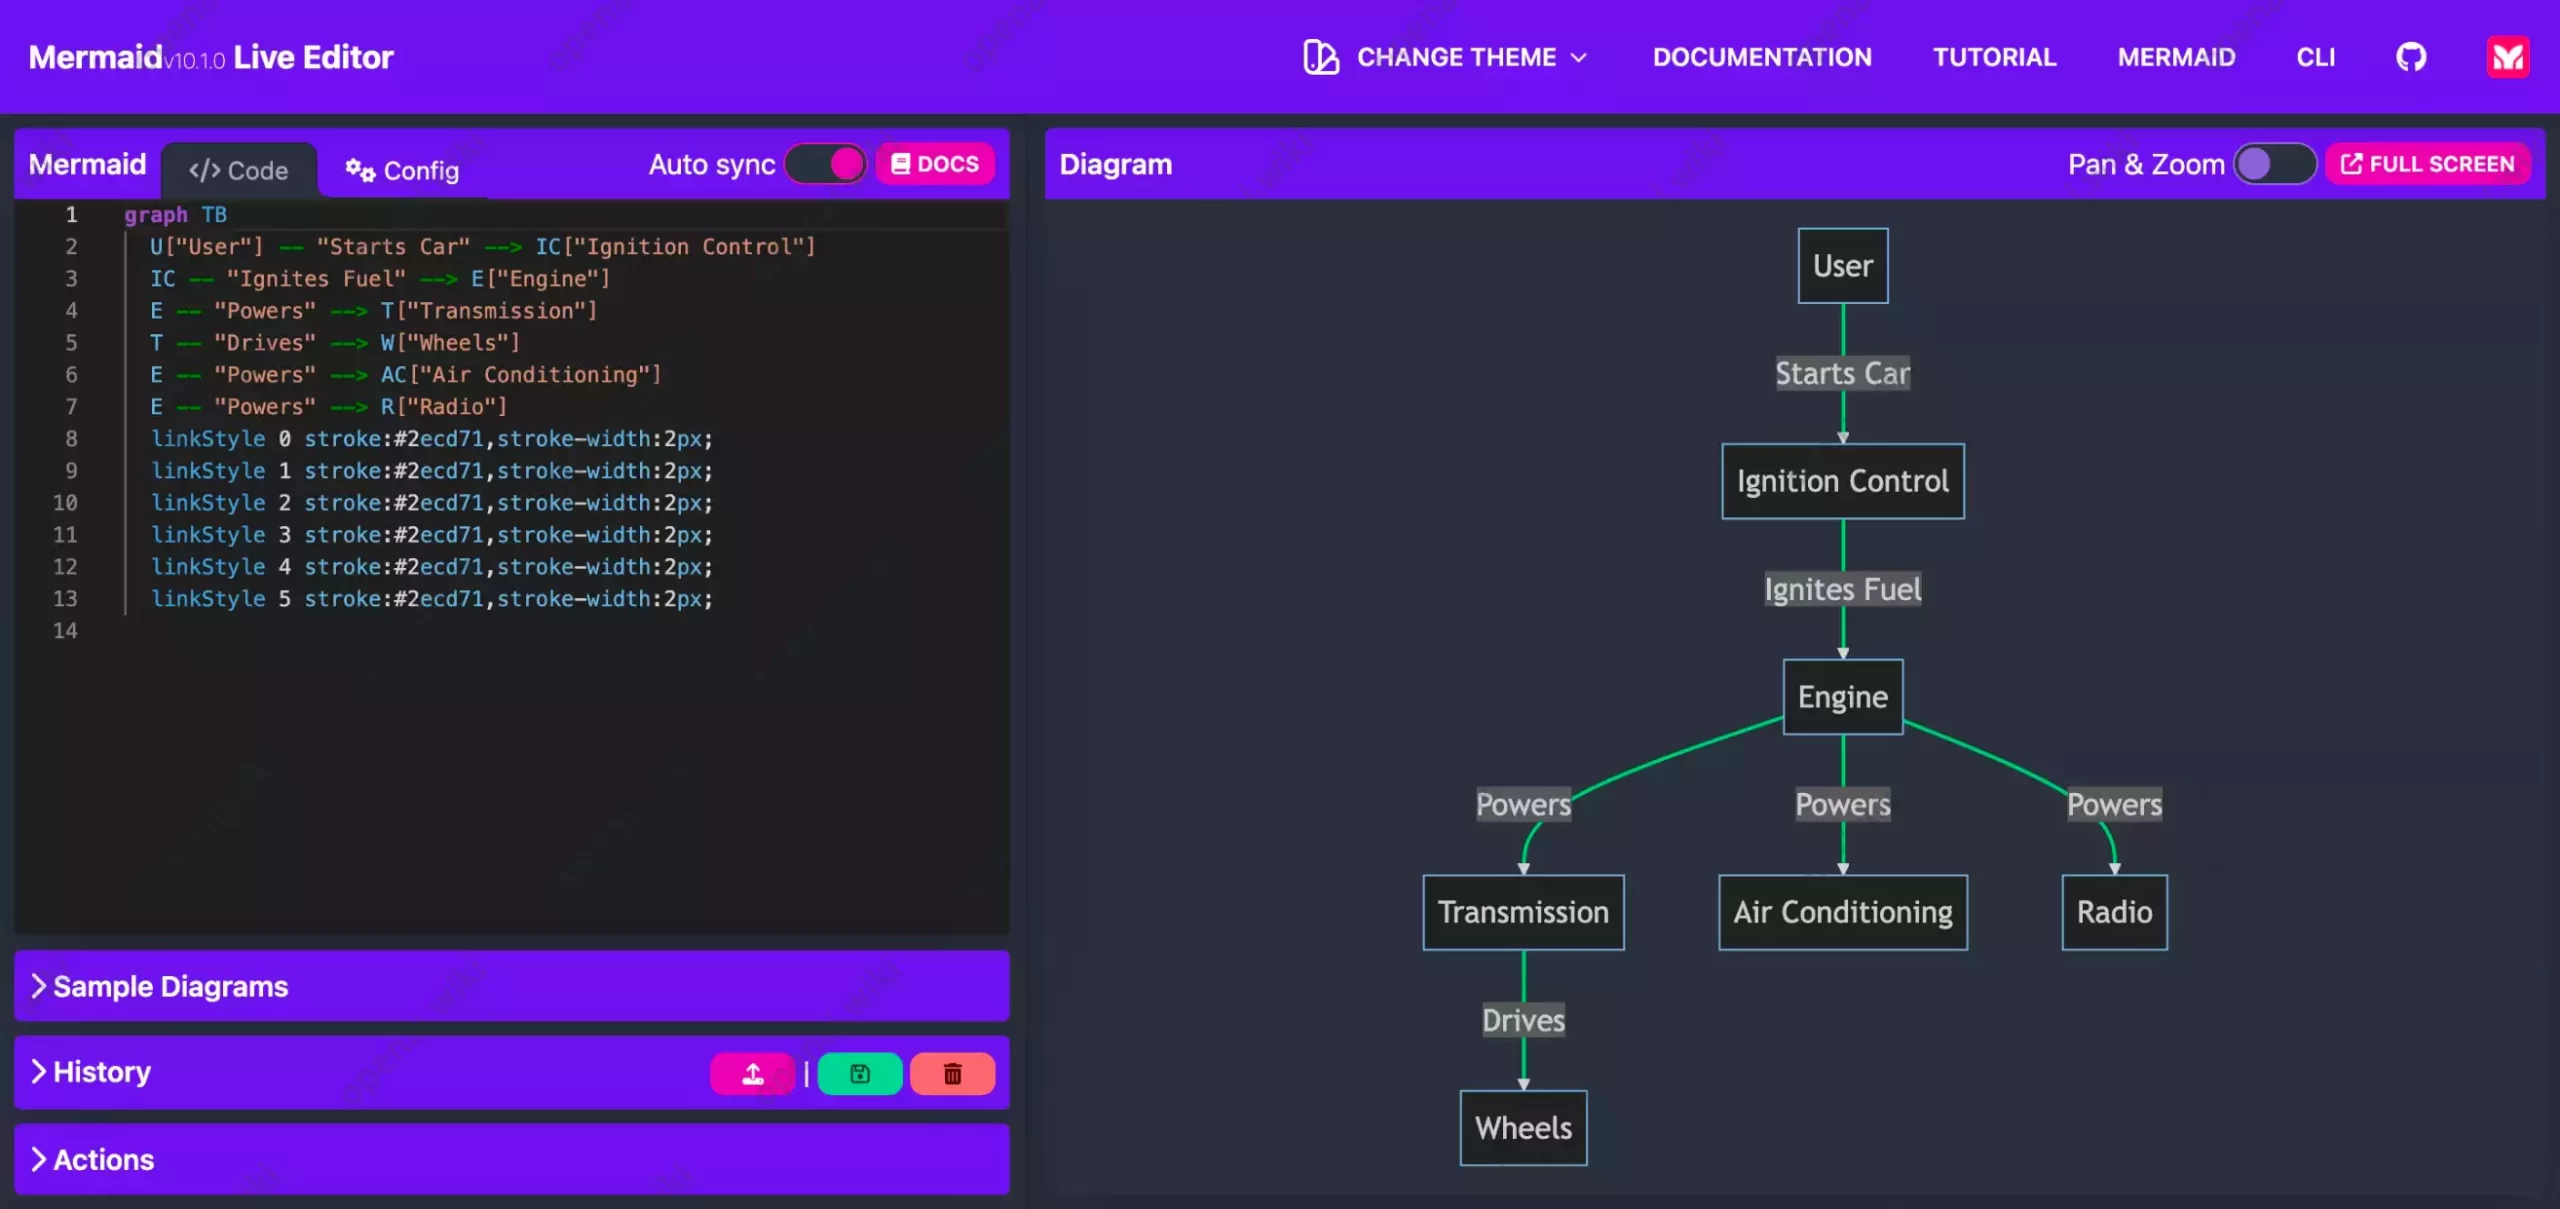Click code line 'IC -- "Ignites Fuel"'
This screenshot has width=2560, height=1209.
380,278
